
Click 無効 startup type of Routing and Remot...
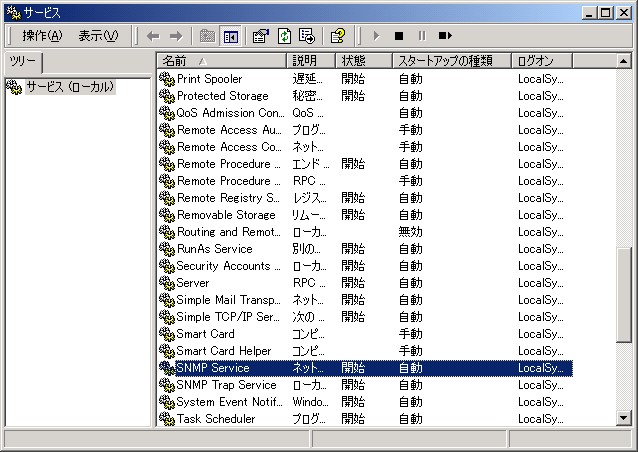pos(411,232)
